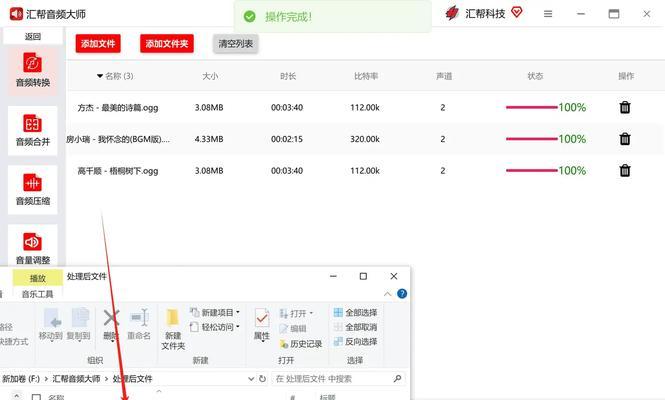Expand chevron after 新加卷 (F:) in breadcrumb
This screenshot has height=400, width=665.
[x=46, y=379]
